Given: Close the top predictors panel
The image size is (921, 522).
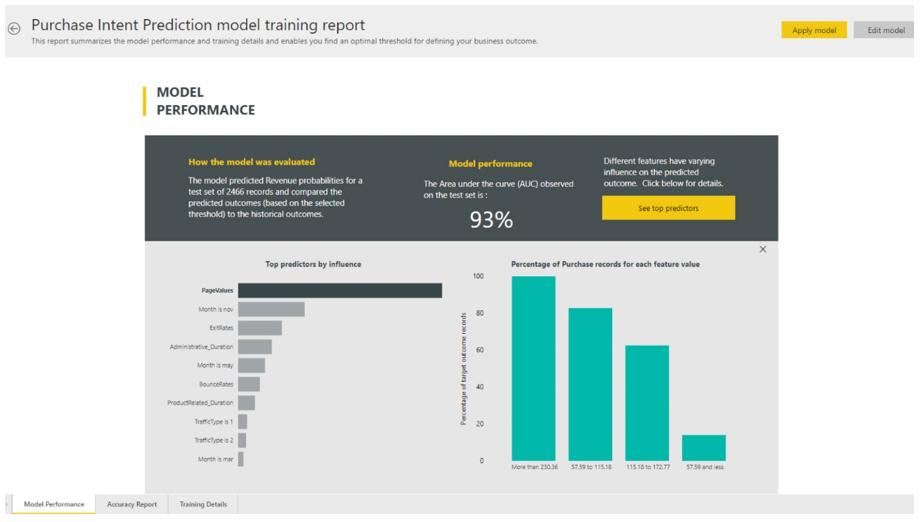Looking at the screenshot, I should tap(762, 250).
